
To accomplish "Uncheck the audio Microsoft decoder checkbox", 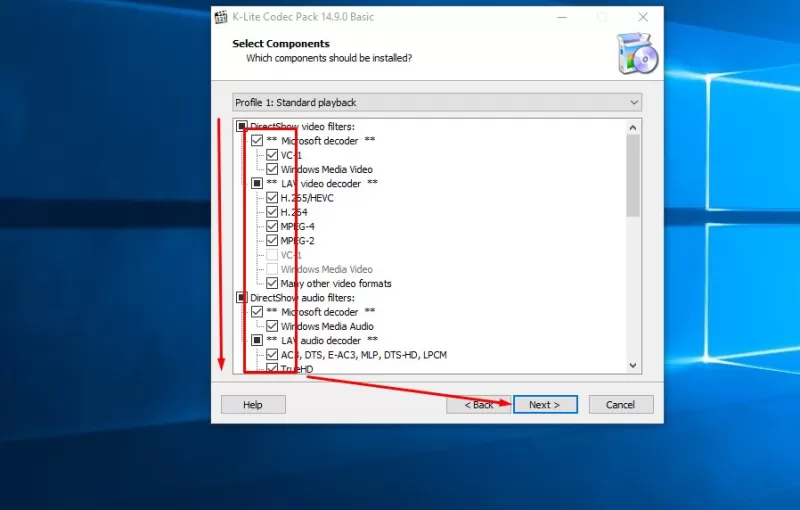I will click(257, 312).
